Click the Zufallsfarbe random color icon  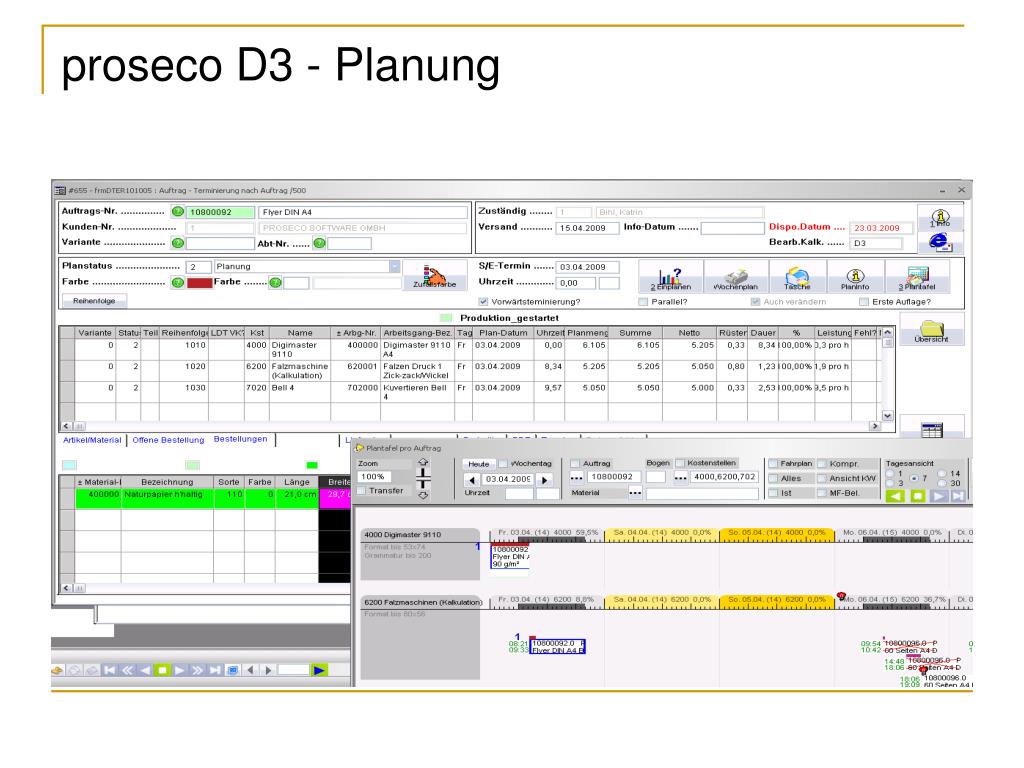pos(434,276)
